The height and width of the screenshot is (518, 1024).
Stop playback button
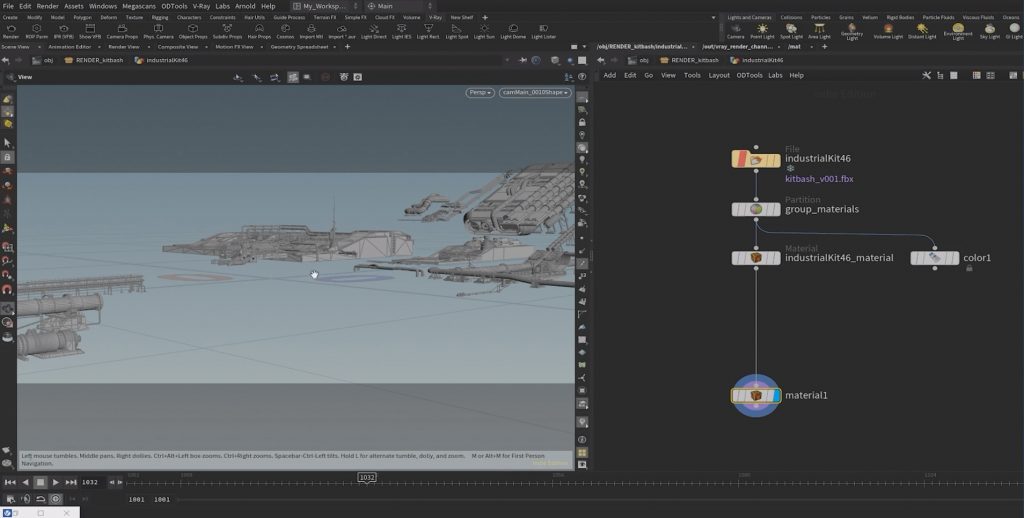click(x=40, y=482)
